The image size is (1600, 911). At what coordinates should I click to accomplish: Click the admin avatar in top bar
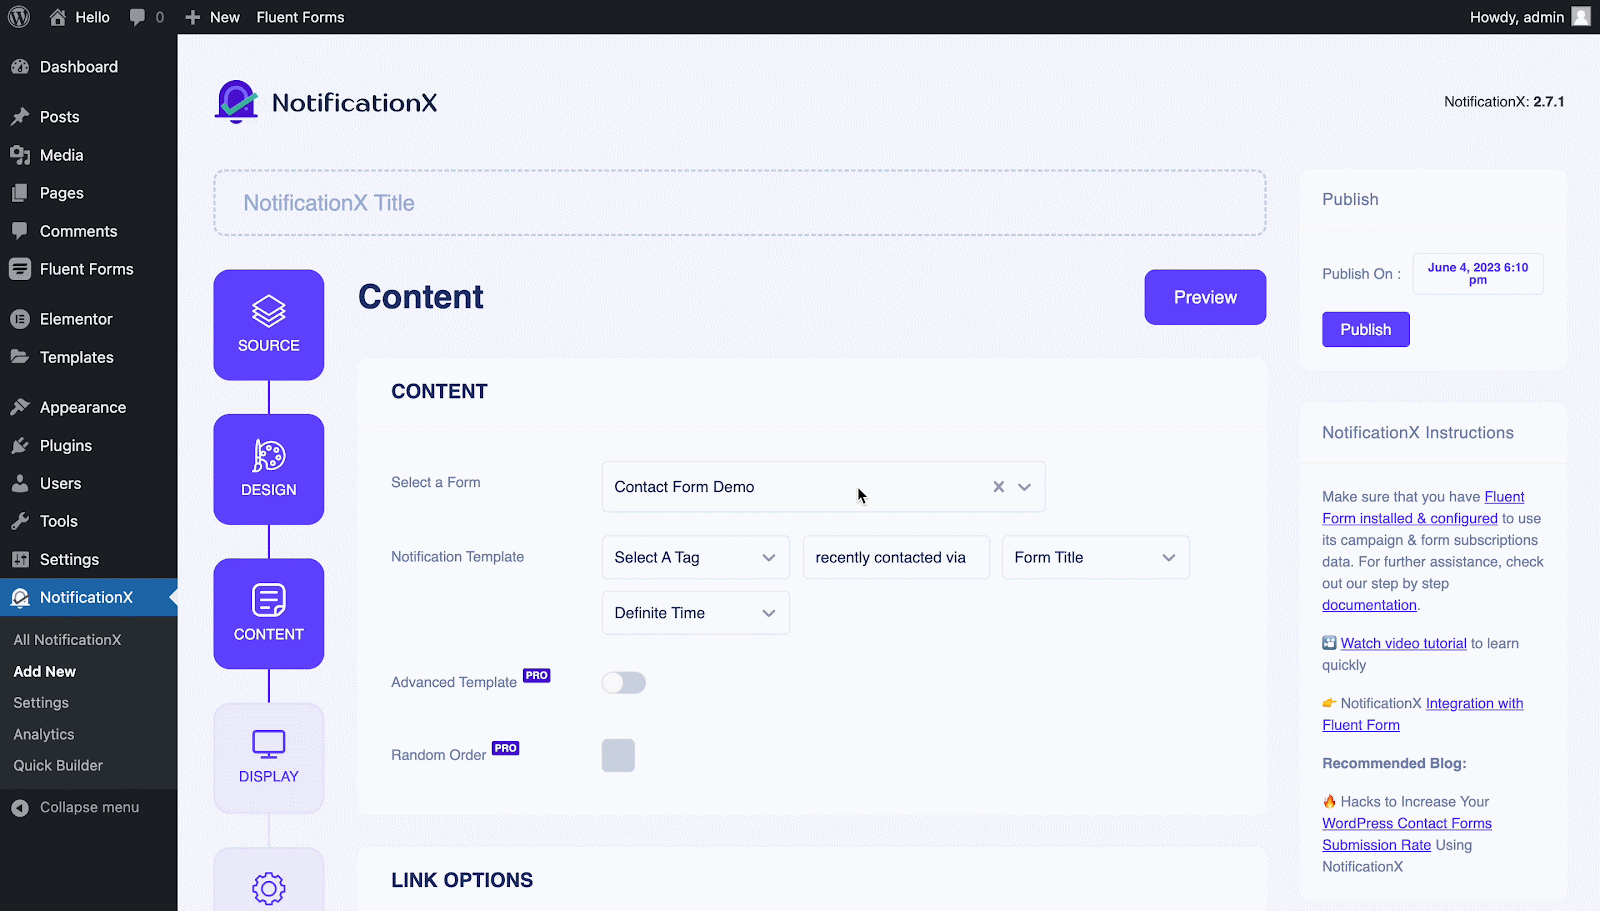pos(1581,17)
